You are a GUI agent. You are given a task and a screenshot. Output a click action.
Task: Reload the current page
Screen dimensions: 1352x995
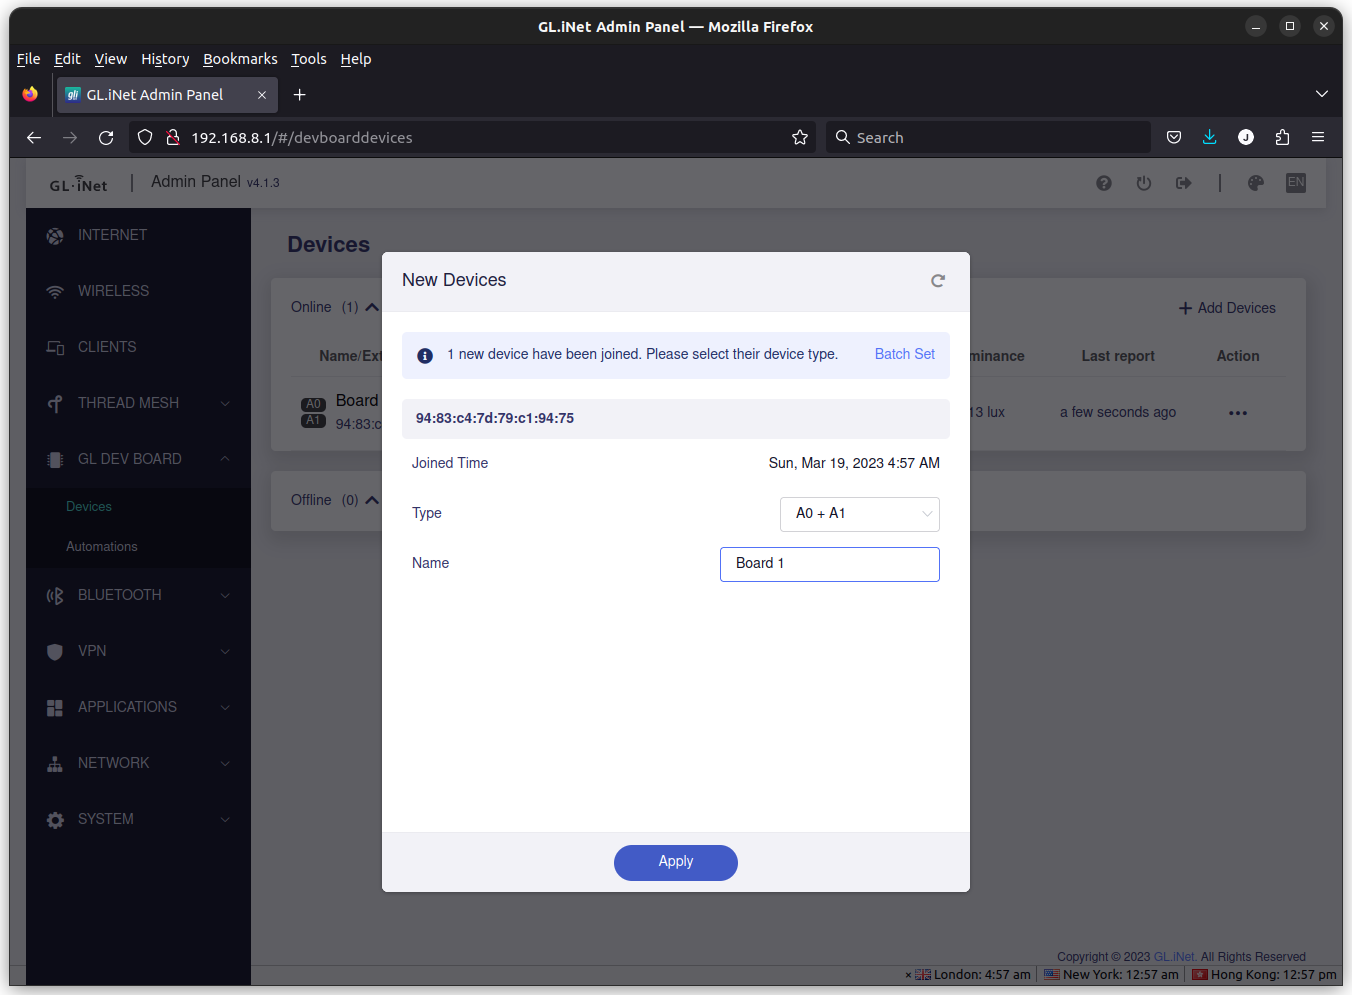(x=106, y=138)
